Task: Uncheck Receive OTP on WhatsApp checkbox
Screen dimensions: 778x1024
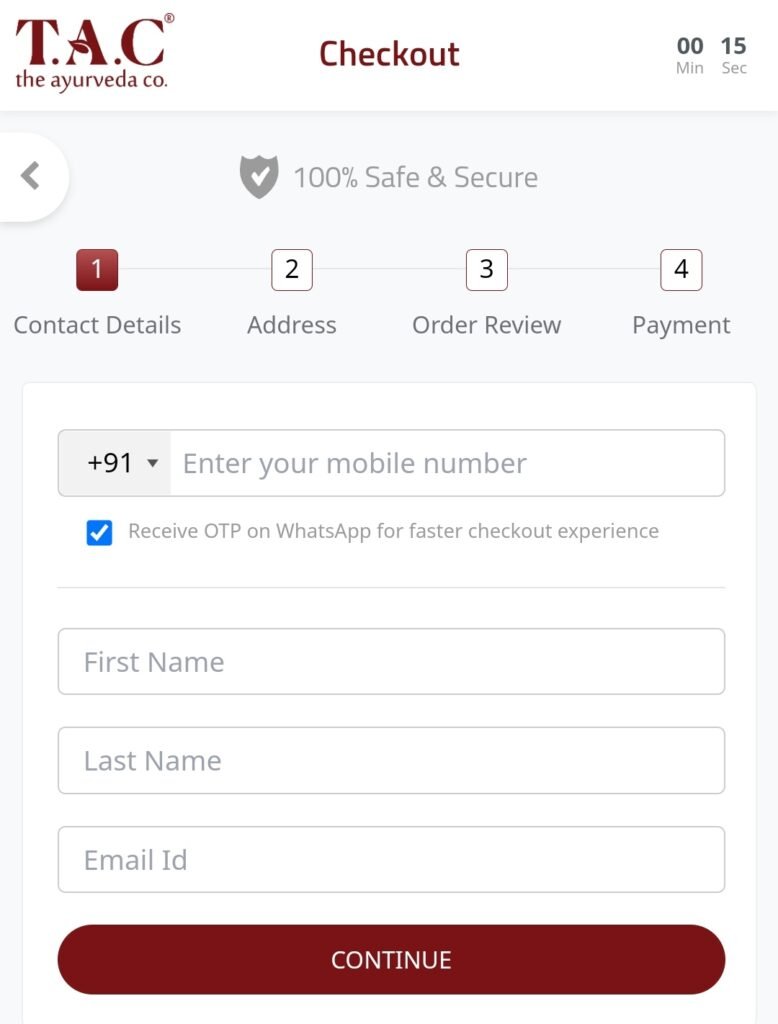Action: (x=99, y=532)
